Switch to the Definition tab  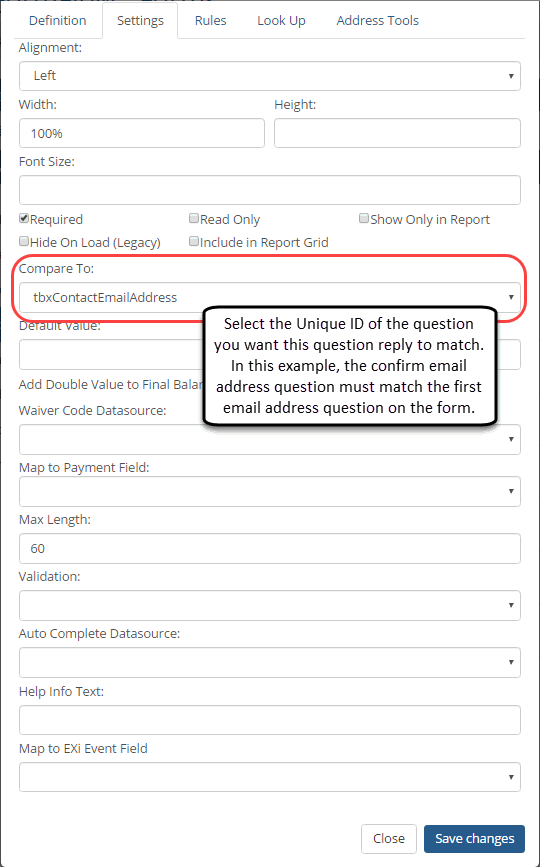point(57,20)
